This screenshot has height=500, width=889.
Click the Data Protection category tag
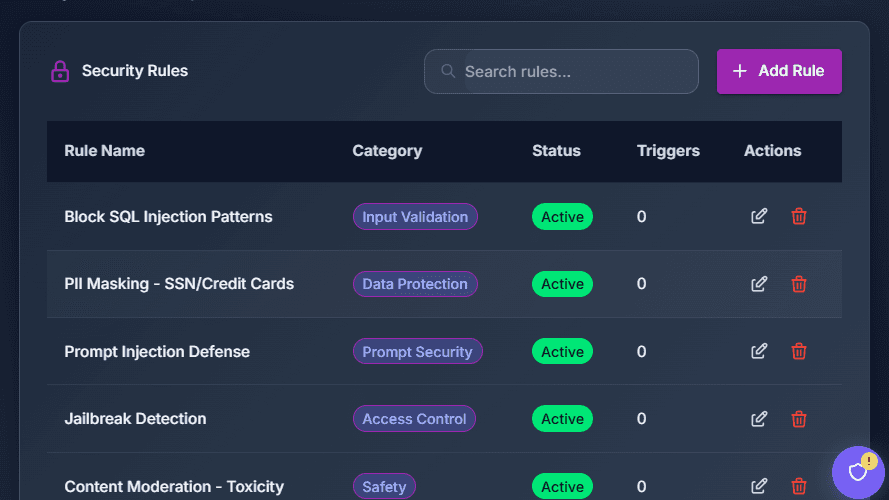[415, 284]
